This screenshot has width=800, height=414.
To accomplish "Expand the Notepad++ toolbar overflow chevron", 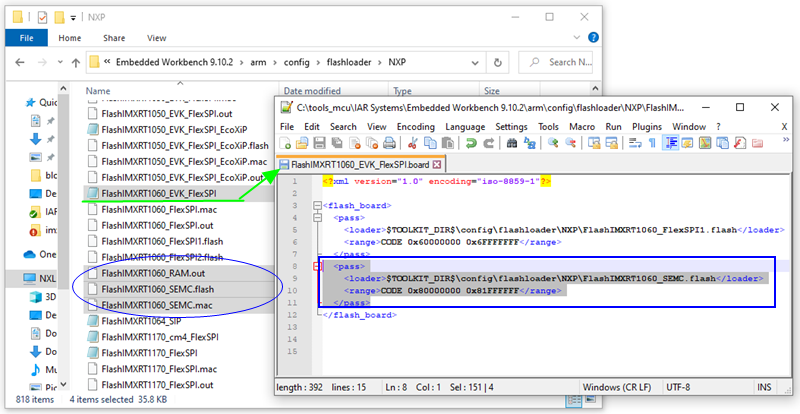I will (x=786, y=140).
